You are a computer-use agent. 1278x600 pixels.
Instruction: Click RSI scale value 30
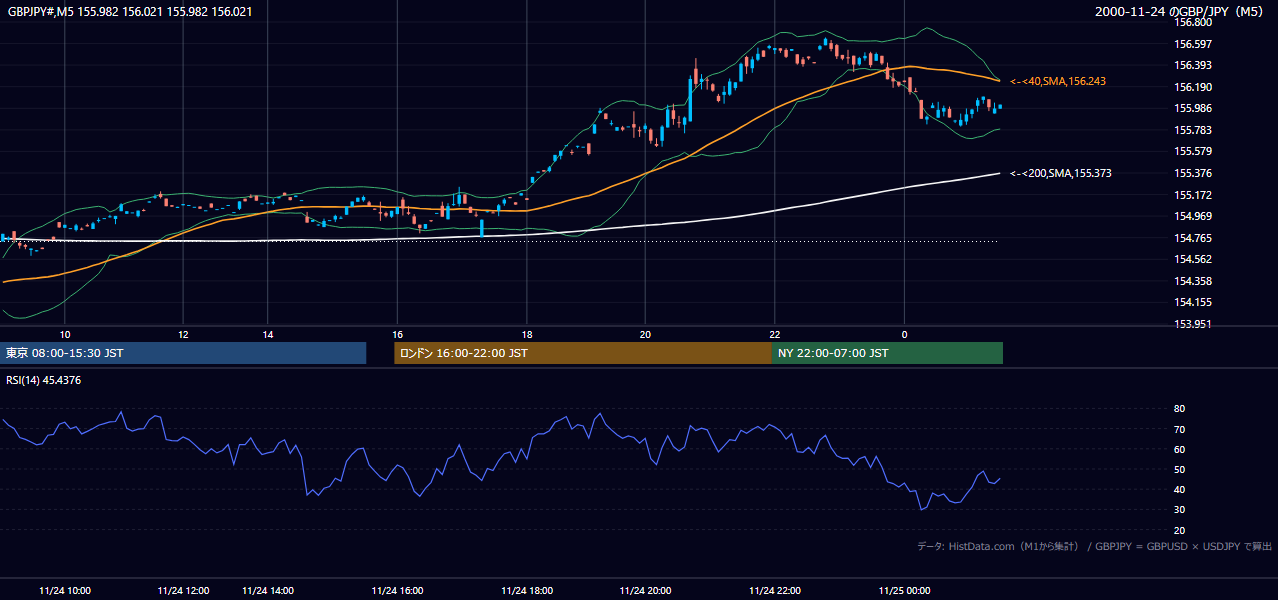tap(1179, 510)
